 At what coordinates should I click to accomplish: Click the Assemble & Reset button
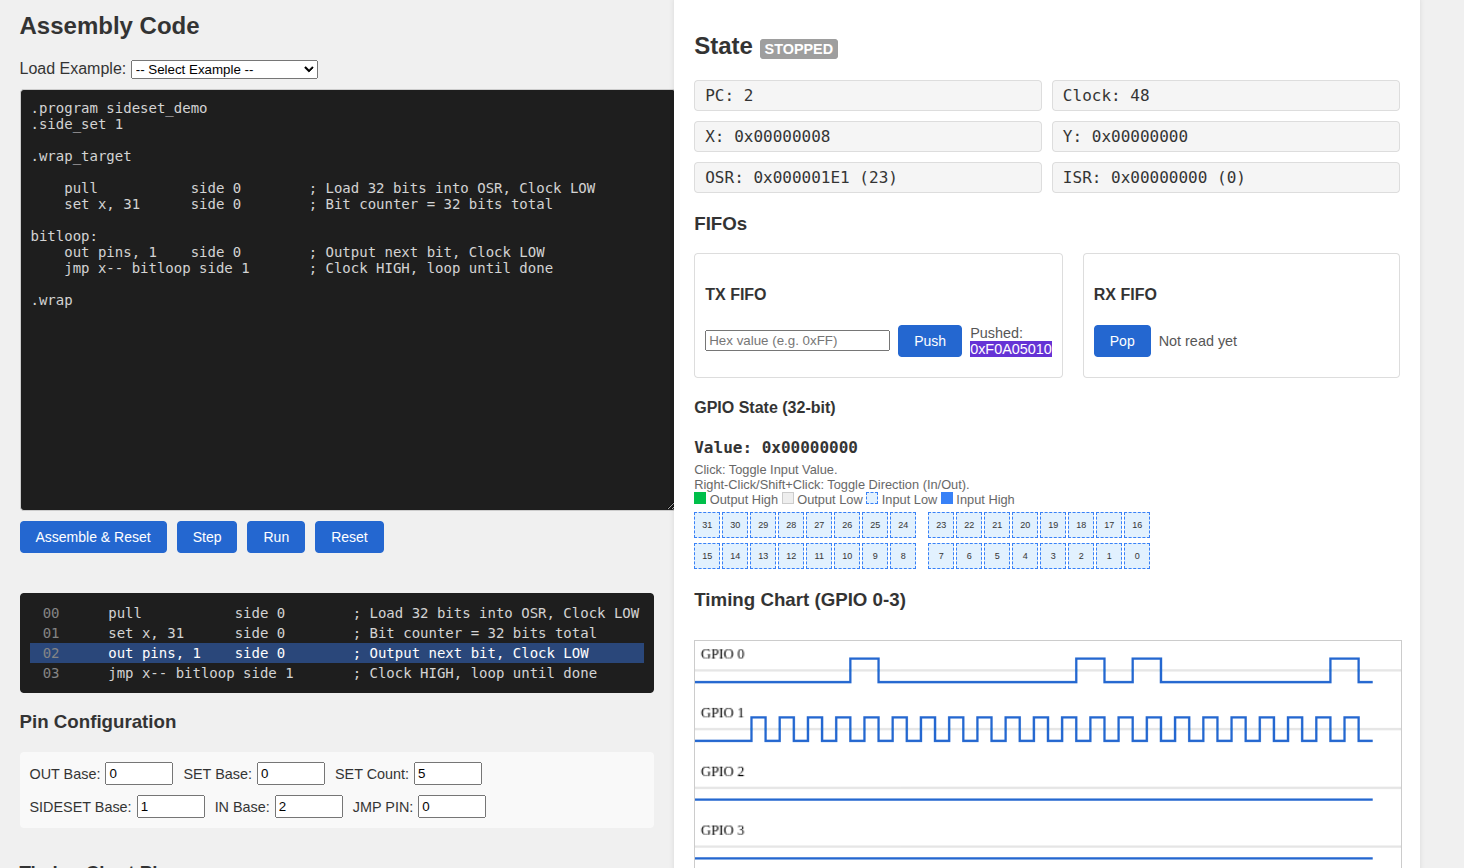click(x=93, y=537)
